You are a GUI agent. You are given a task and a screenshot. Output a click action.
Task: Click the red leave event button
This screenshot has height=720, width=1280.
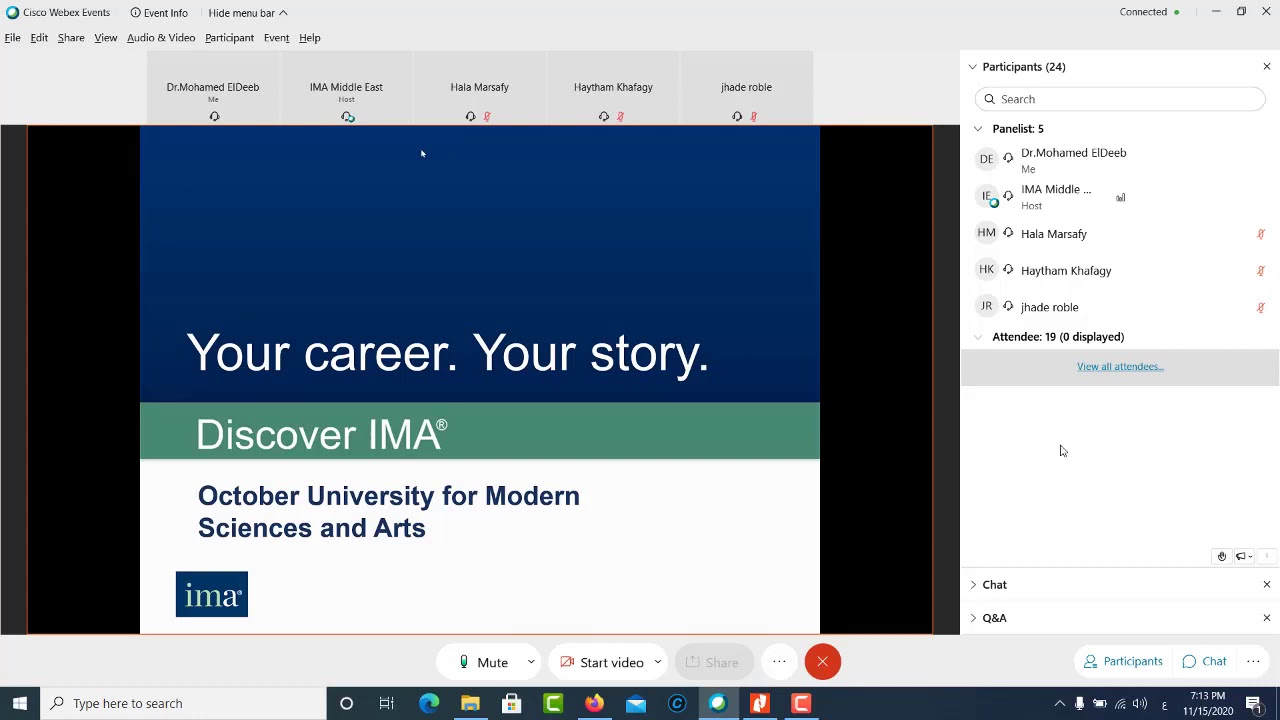tap(823, 662)
